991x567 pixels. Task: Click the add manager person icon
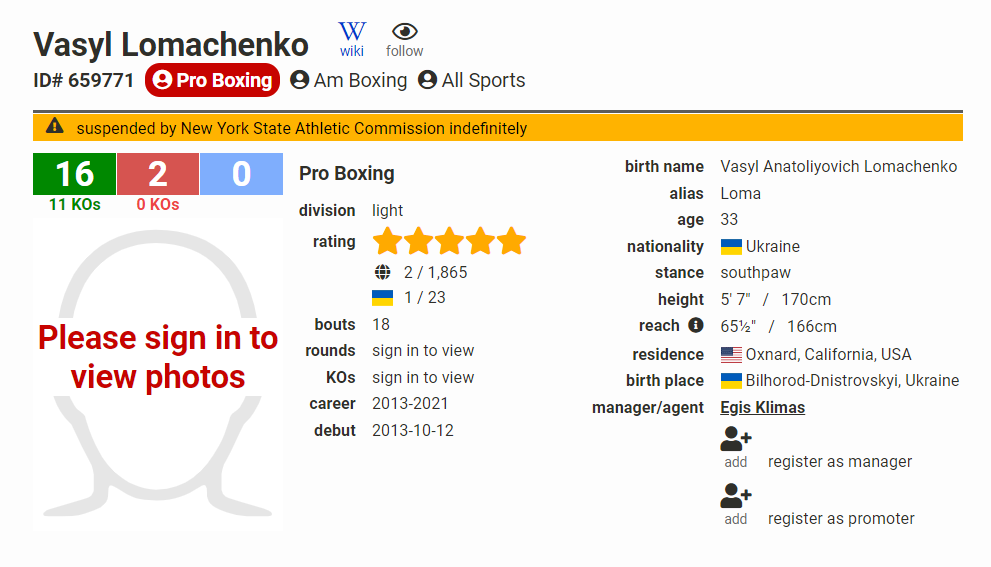(736, 438)
